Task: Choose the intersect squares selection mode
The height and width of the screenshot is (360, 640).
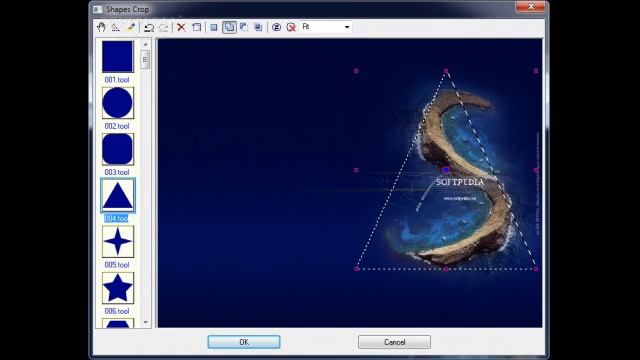Action: (x=258, y=27)
